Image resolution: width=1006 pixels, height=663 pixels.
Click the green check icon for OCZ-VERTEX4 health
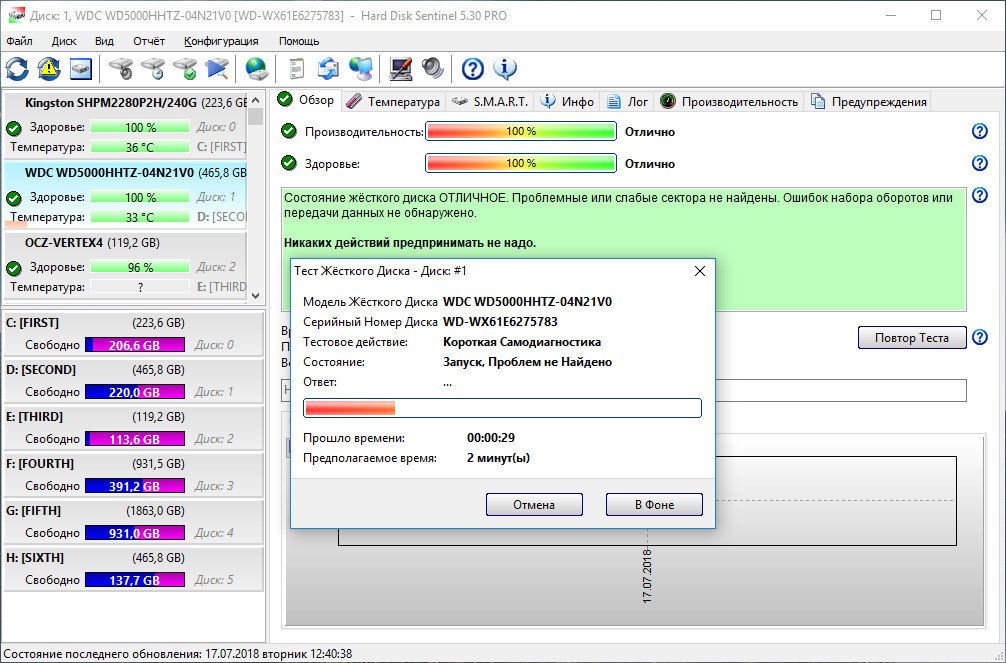point(13,268)
